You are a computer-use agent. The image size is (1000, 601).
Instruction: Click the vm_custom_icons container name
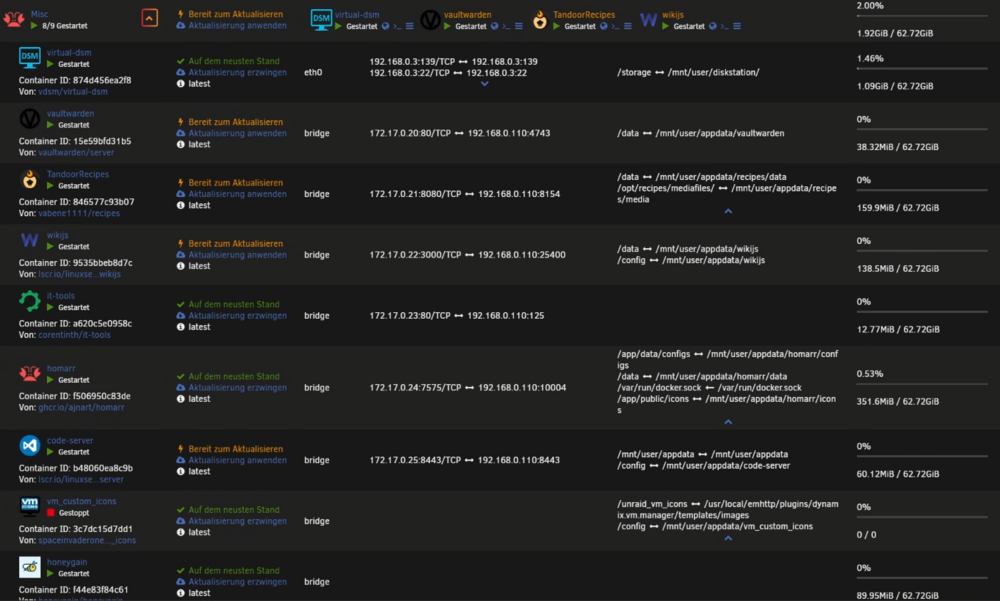pyautogui.click(x=82, y=501)
